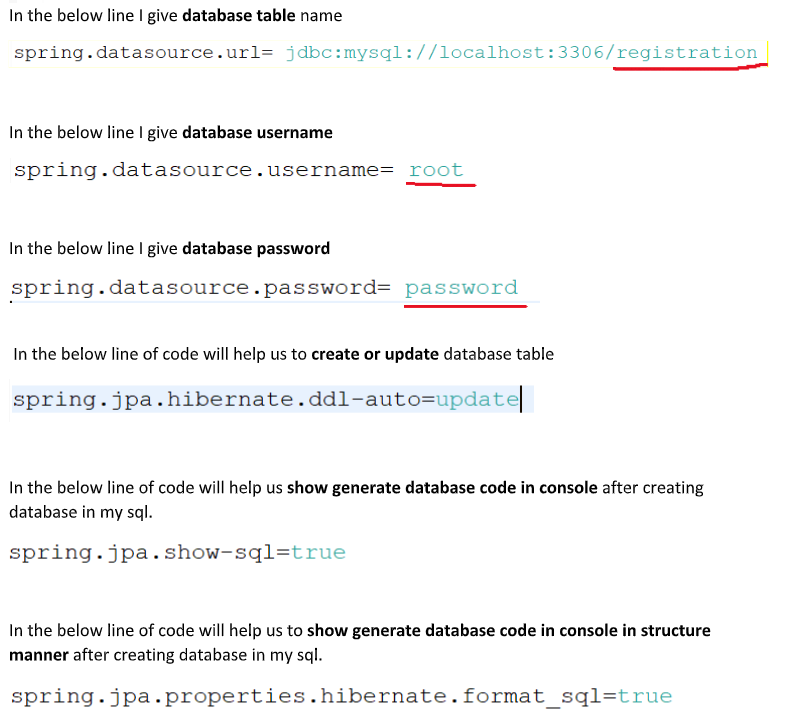Screen dimensions: 792x727
Task: Click bold 'create or update' text
Action: click(x=375, y=354)
